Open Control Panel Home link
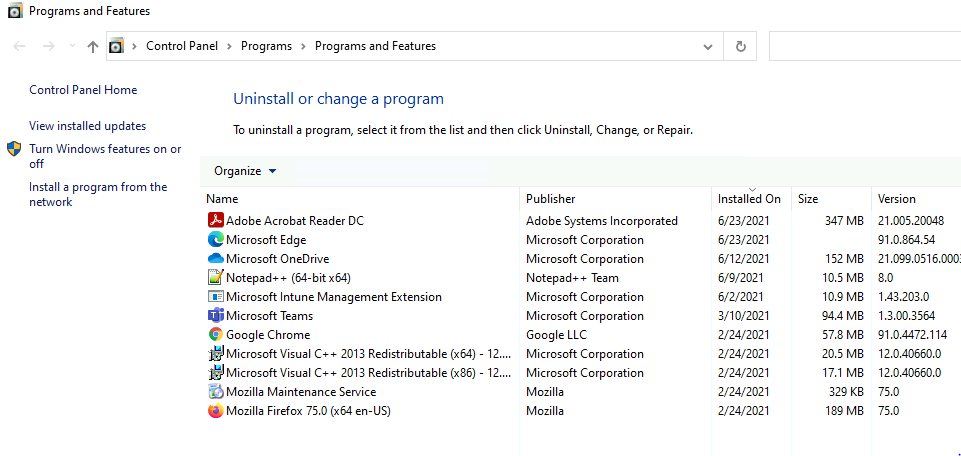Image resolution: width=961 pixels, height=456 pixels. click(83, 90)
